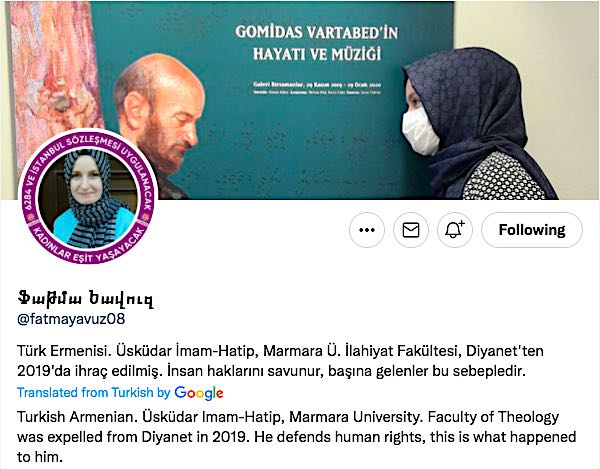Click the word Turkish in translation notice
This screenshot has width=600, height=469.
point(132,392)
